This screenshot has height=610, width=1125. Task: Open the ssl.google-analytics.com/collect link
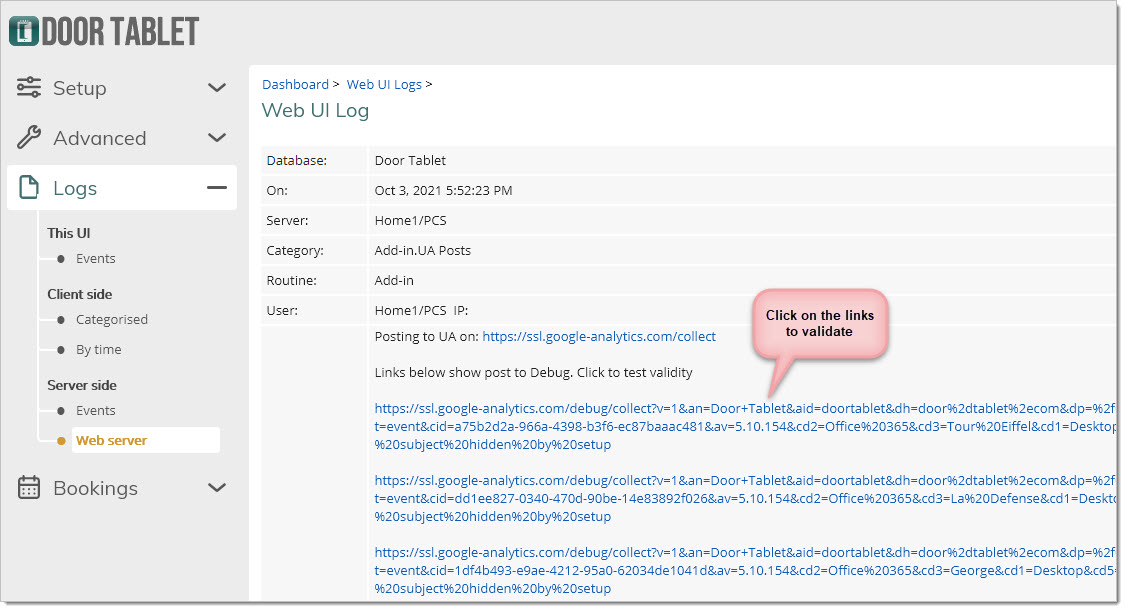coord(599,337)
